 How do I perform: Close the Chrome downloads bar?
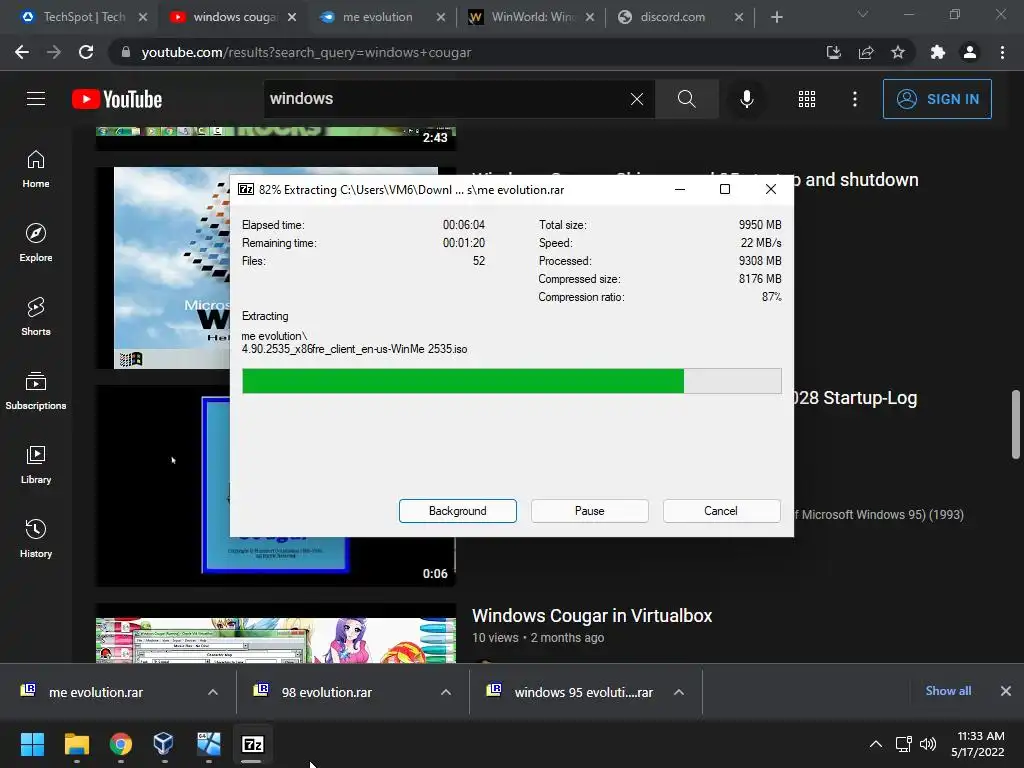pos(1006,691)
